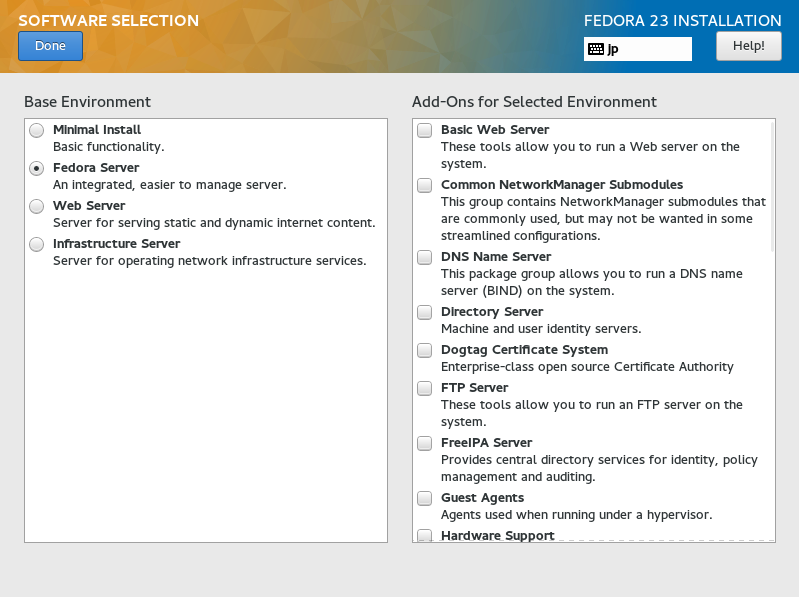The image size is (799, 597).
Task: Tick the DNS Name Server checkbox
Action: tap(424, 257)
